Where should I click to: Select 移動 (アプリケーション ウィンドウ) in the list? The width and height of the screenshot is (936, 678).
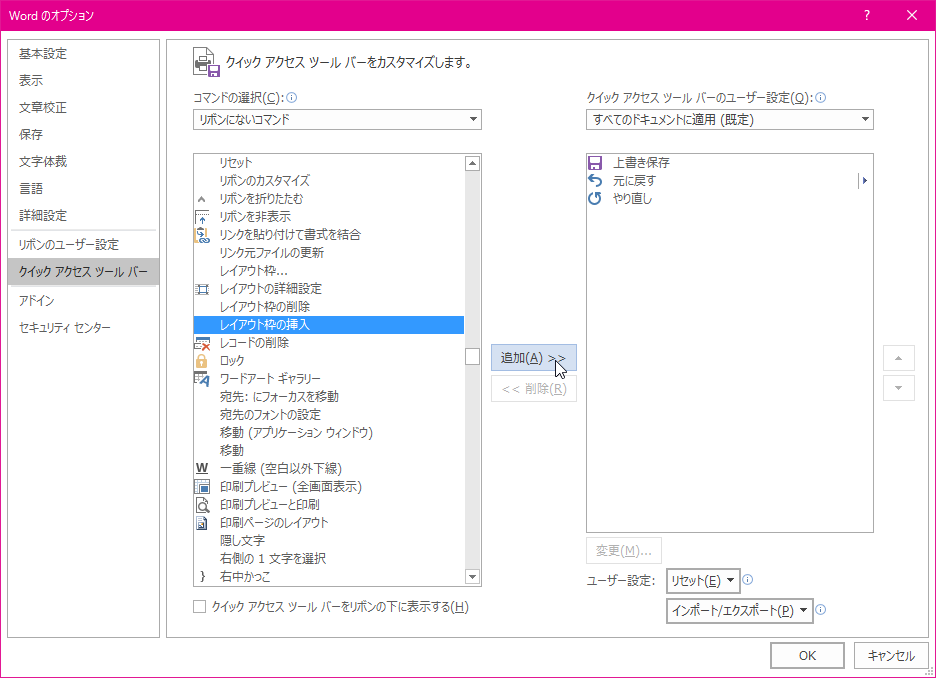pos(329,433)
